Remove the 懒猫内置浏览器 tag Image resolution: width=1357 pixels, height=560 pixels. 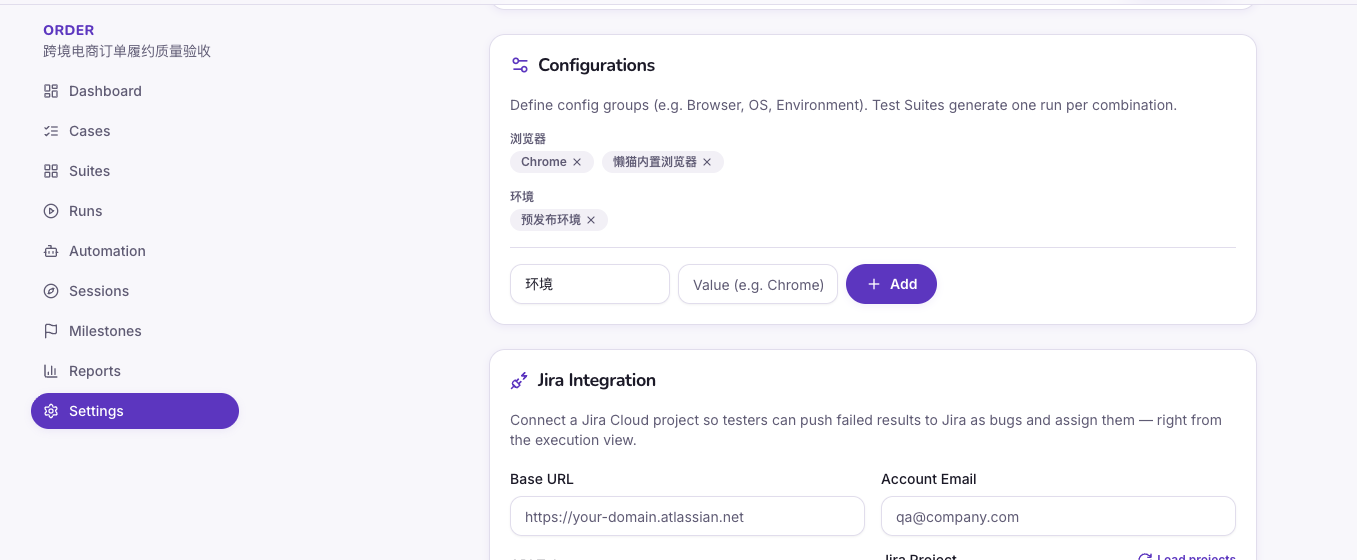point(707,162)
